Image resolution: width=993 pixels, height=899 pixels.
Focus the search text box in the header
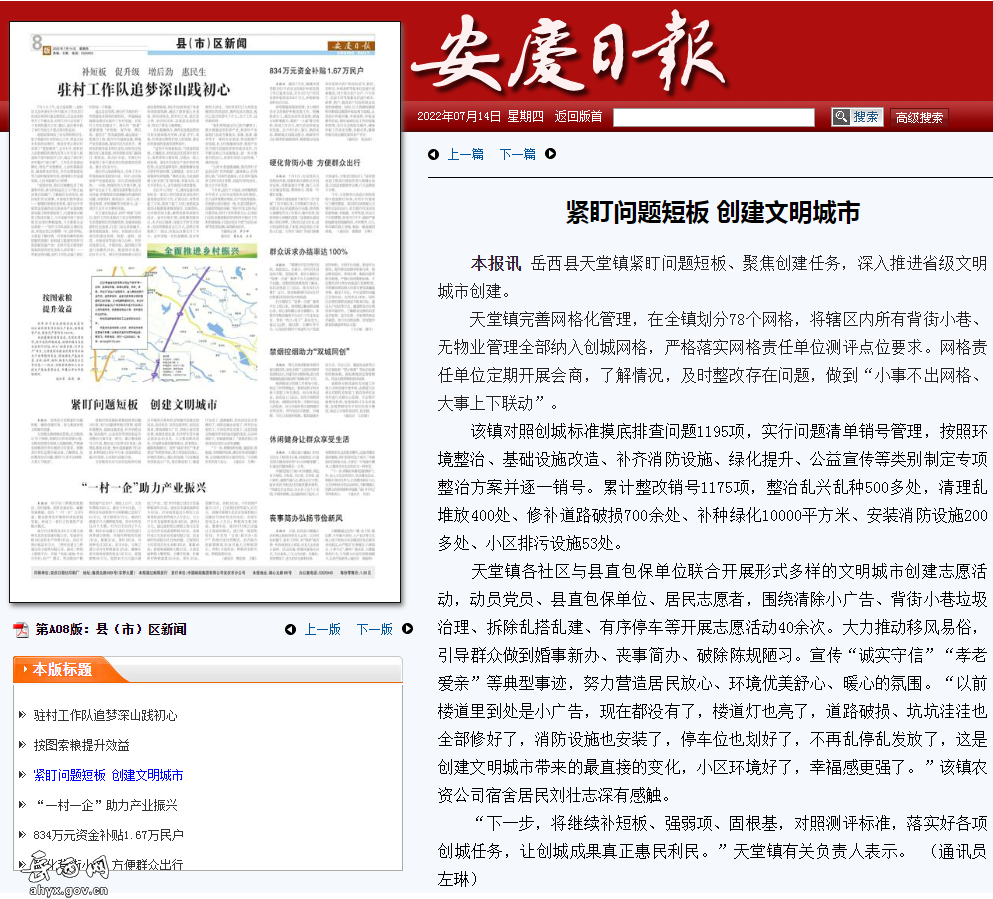click(x=714, y=117)
